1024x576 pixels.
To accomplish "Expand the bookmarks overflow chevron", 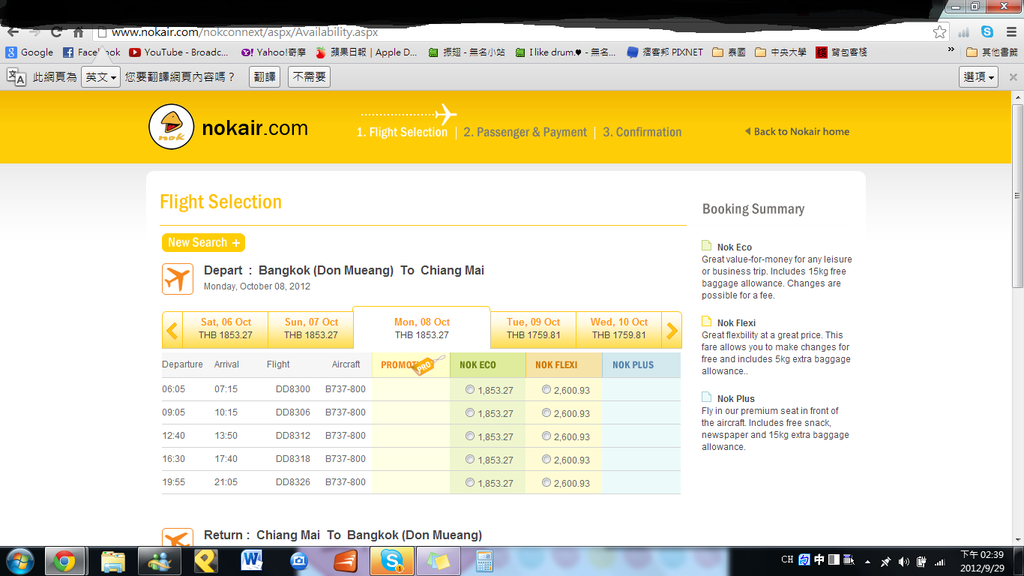I will [x=951, y=51].
